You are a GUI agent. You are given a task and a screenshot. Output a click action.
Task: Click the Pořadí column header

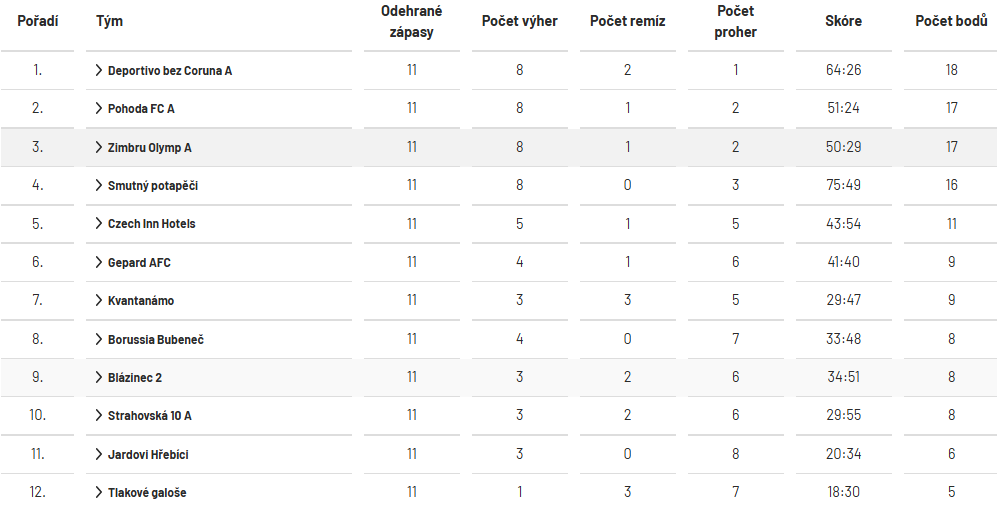tap(38, 21)
